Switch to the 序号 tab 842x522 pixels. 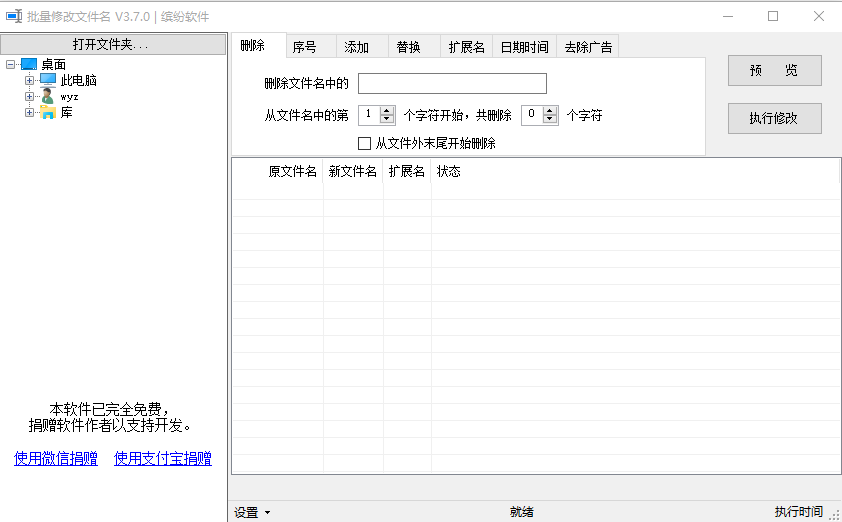click(x=304, y=47)
